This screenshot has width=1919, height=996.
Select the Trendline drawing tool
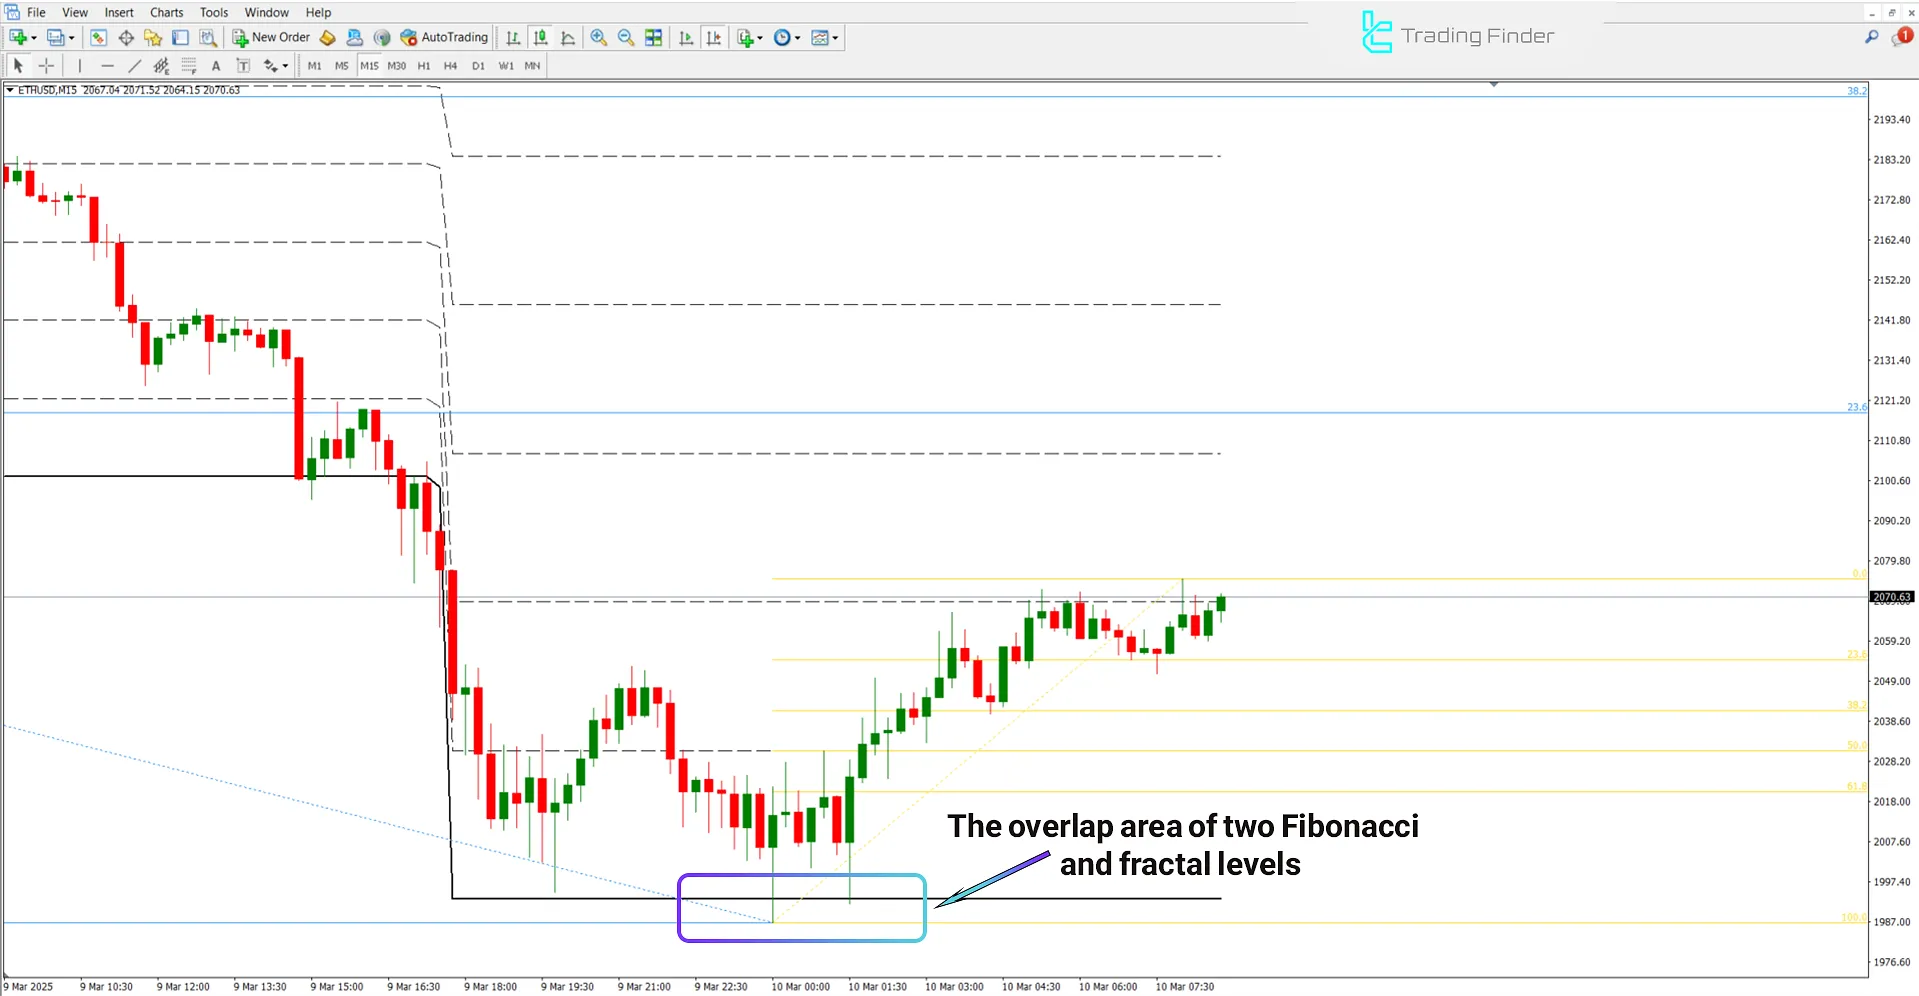point(134,65)
